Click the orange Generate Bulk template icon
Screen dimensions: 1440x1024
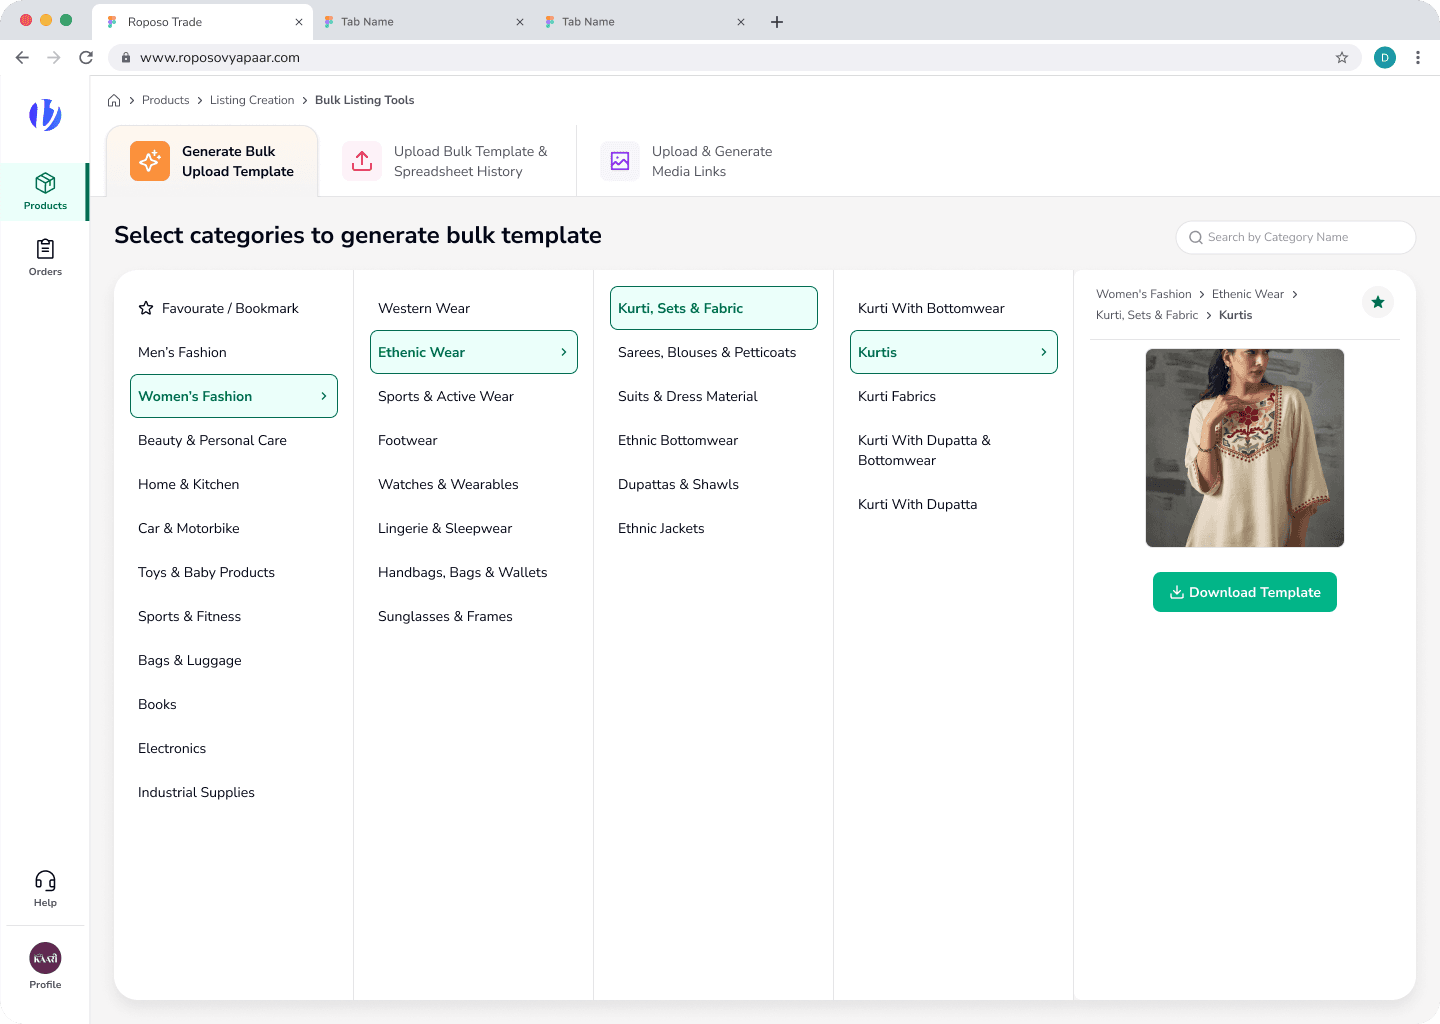(150, 161)
